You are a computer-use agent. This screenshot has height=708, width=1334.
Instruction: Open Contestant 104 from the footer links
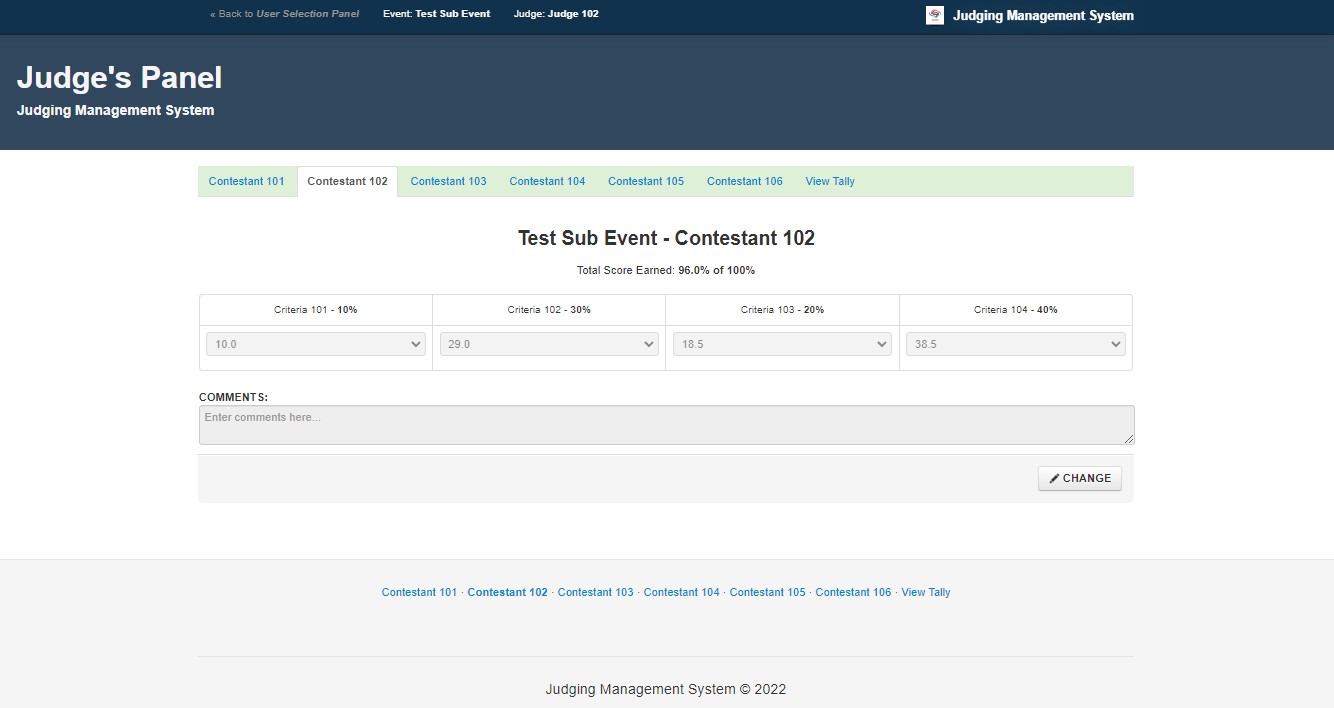tap(682, 593)
